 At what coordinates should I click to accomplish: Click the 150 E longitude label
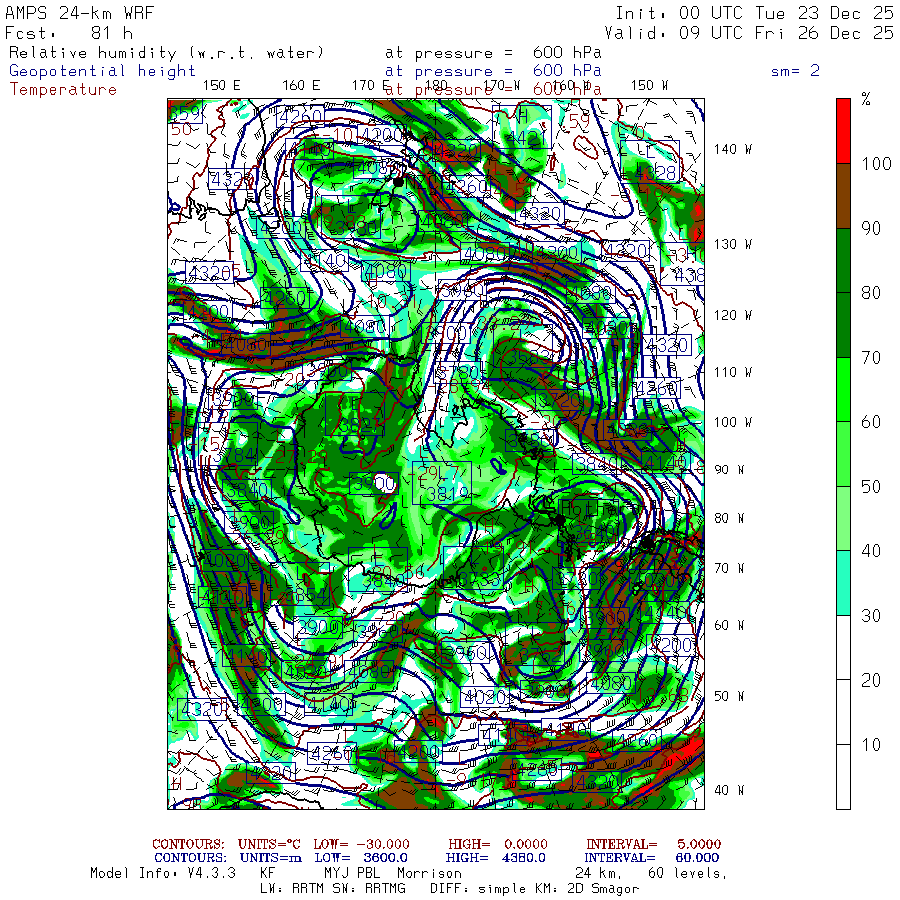click(221, 85)
